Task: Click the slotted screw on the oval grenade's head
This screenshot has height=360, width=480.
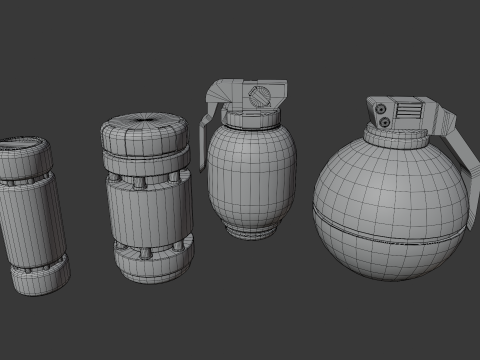Action: click(260, 97)
